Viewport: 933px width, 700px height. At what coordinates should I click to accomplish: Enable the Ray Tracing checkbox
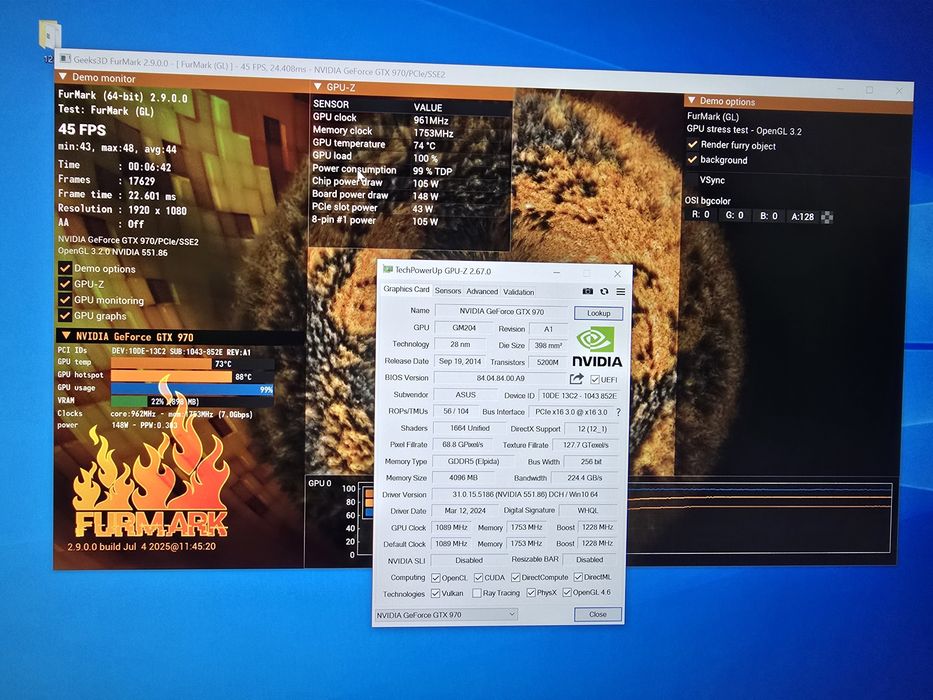(476, 593)
